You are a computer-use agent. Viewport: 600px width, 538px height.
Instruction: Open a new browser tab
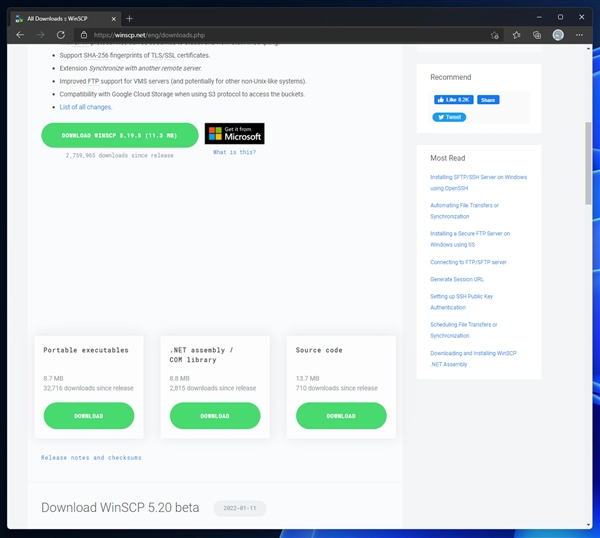pyautogui.click(x=129, y=18)
